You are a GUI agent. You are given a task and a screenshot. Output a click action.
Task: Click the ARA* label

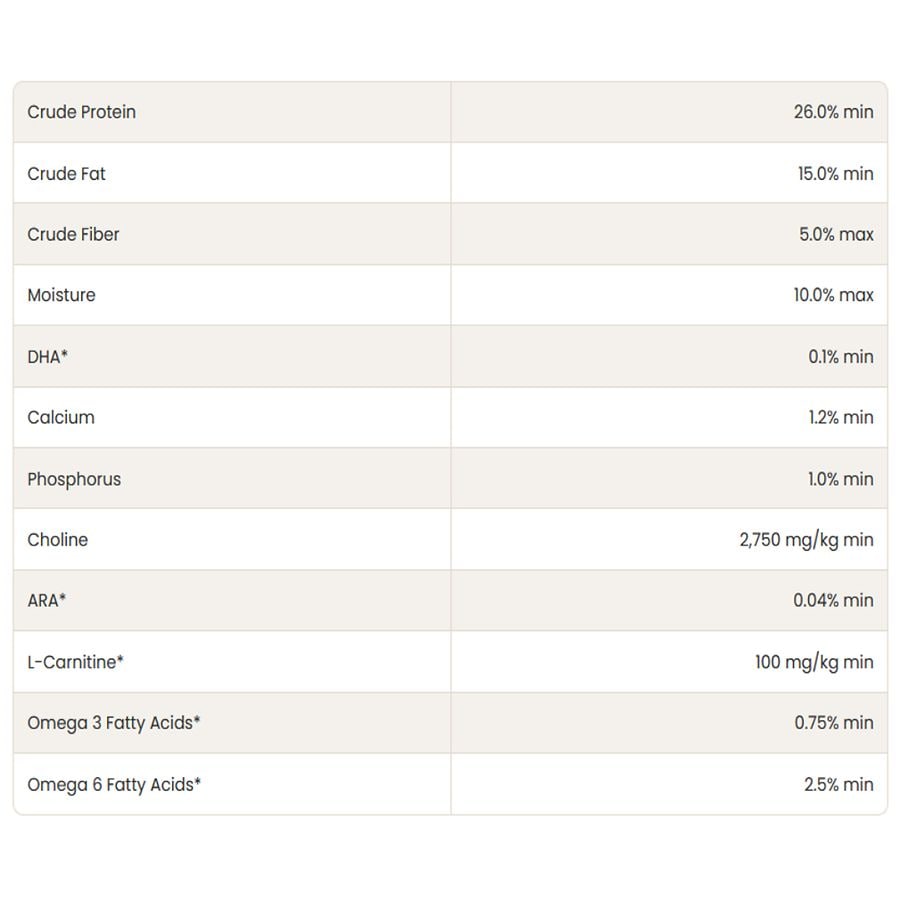[46, 601]
